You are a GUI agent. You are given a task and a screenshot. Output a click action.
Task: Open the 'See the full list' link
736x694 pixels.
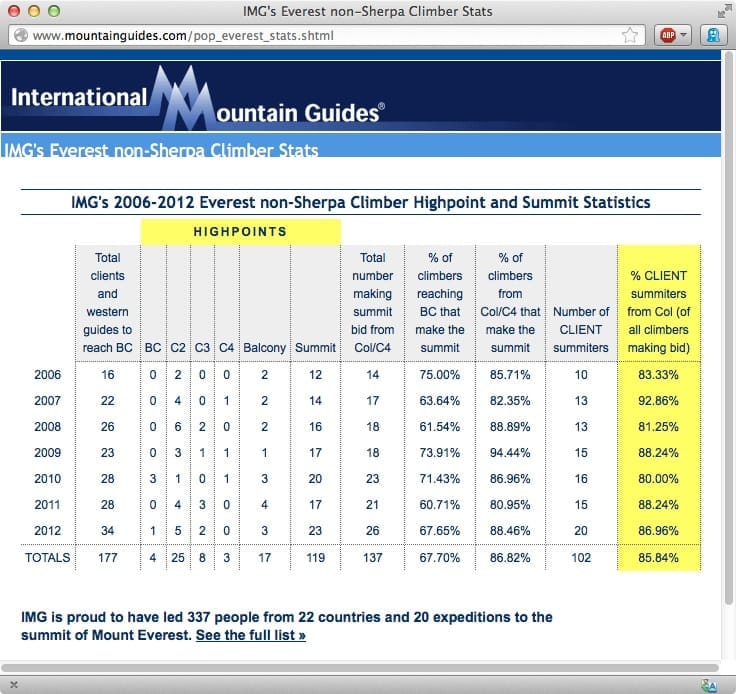(251, 635)
